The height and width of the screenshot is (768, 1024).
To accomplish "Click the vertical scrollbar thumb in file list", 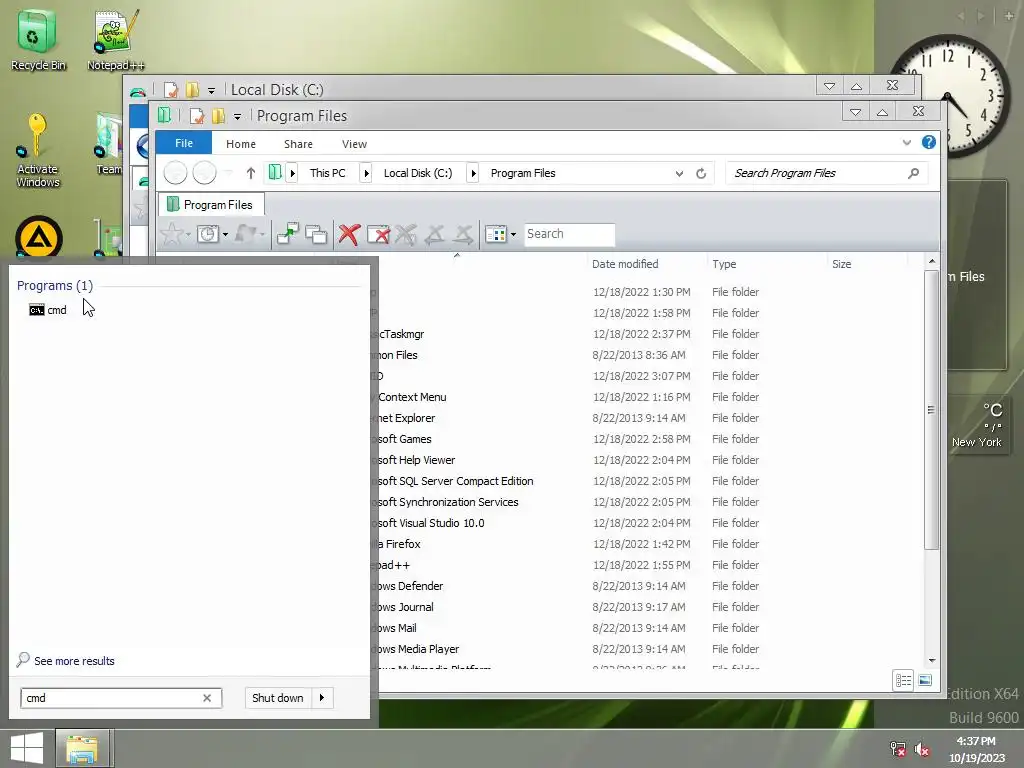I will pyautogui.click(x=931, y=409).
